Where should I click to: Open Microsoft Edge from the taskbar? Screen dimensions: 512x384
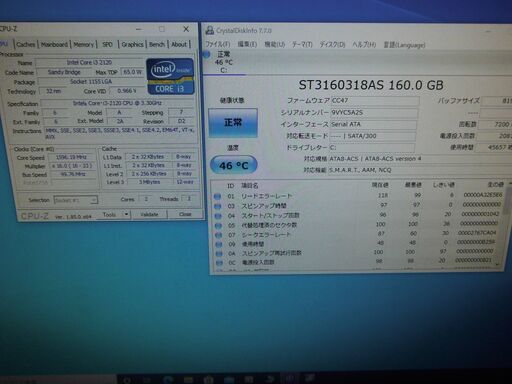tap(168, 379)
